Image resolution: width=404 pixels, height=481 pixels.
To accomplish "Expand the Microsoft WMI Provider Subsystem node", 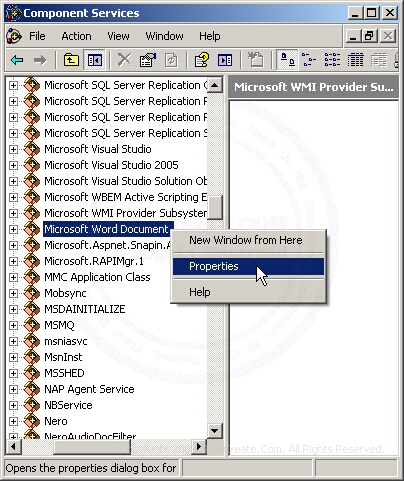I will point(13,213).
